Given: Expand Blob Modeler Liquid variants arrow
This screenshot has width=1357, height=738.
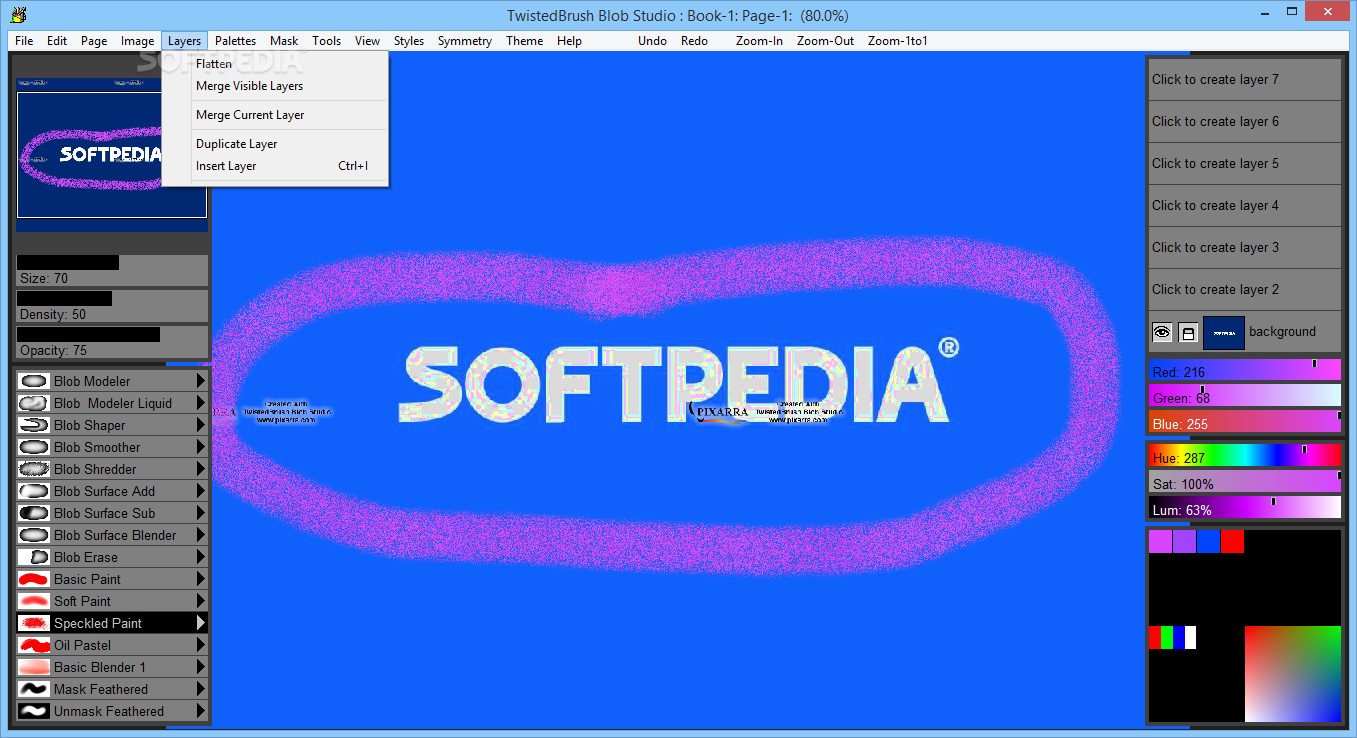Looking at the screenshot, I should click(201, 403).
